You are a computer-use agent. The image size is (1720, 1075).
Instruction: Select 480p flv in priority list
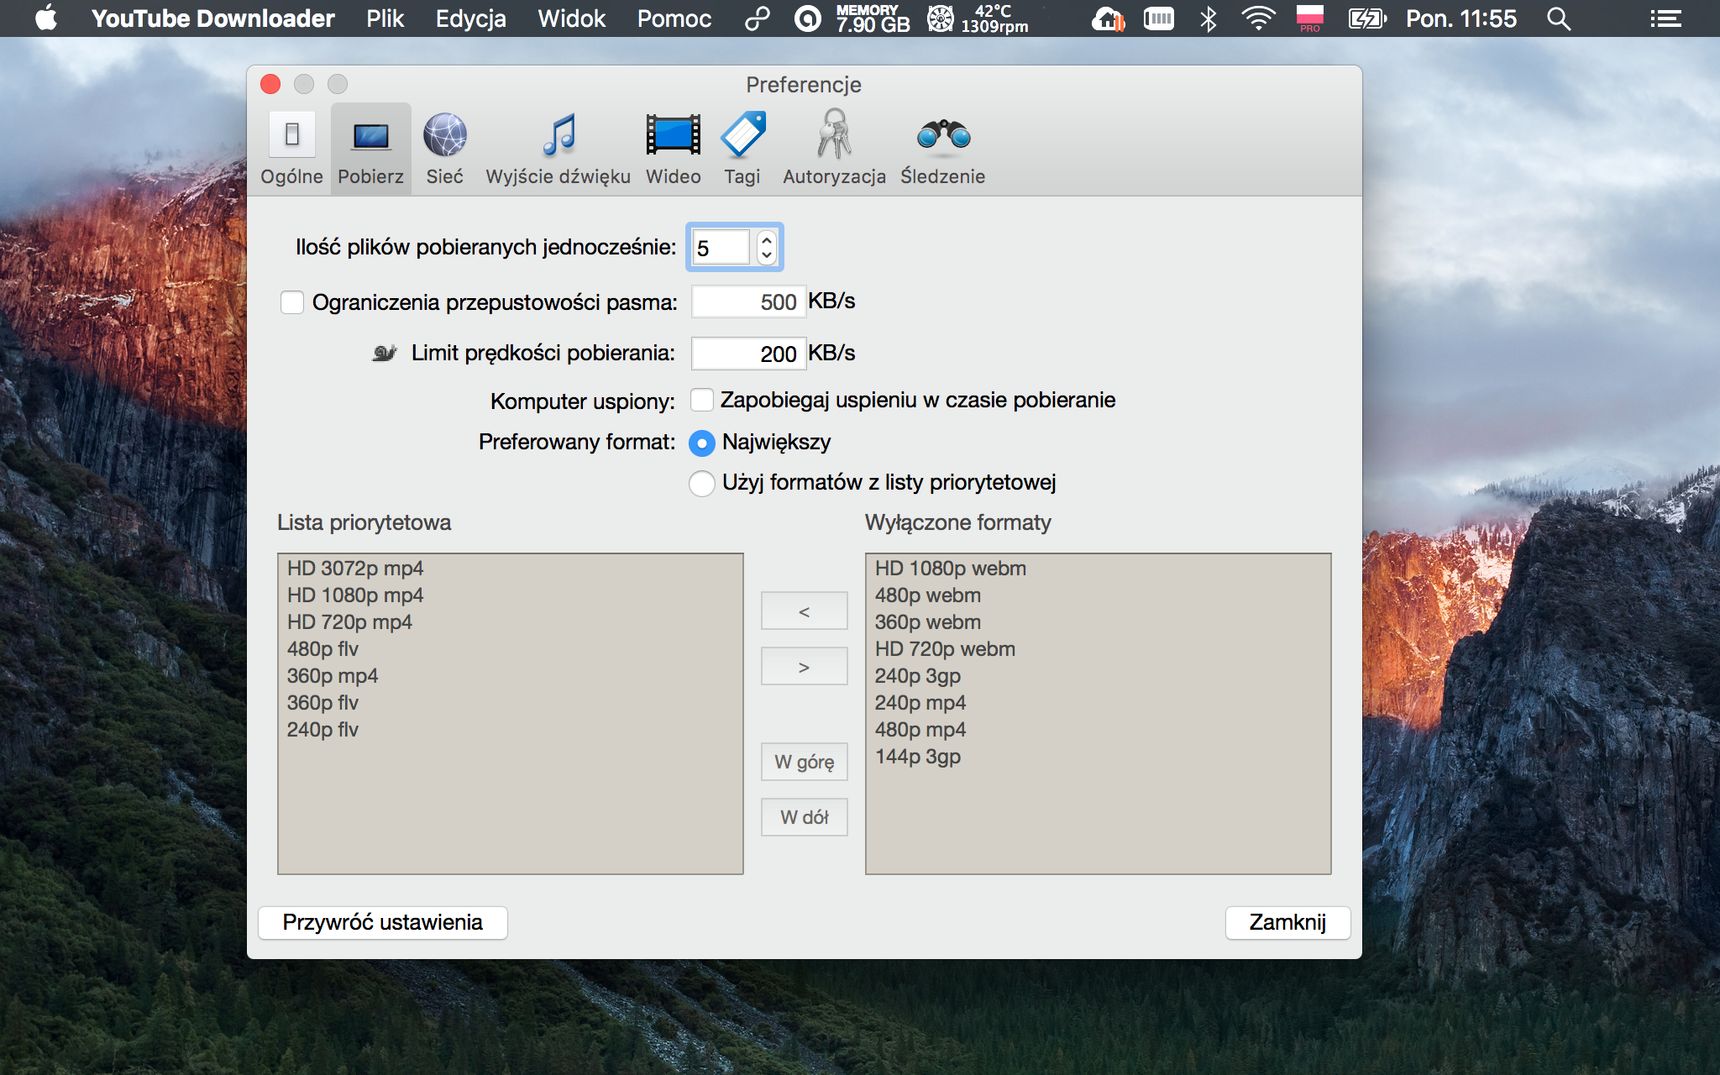pyautogui.click(x=510, y=649)
